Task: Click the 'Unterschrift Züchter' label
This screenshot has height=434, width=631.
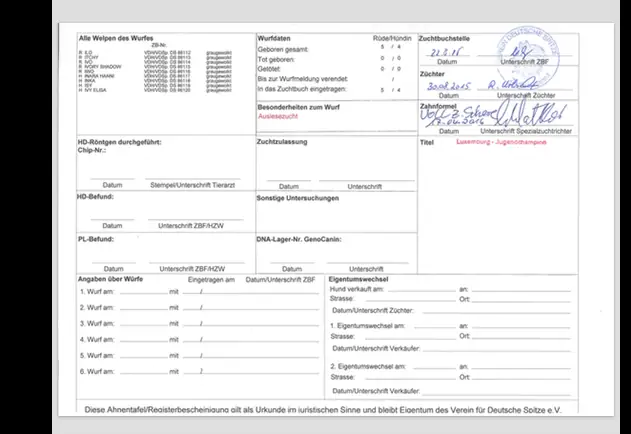Action: click(526, 95)
